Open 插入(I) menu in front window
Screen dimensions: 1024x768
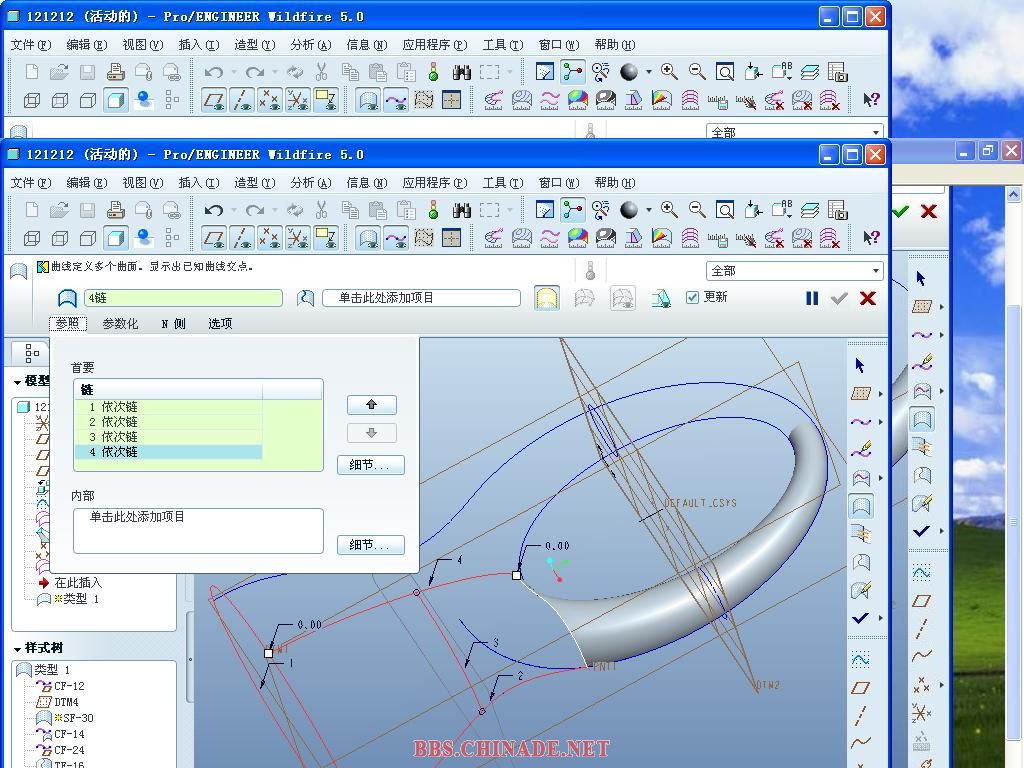tap(199, 183)
